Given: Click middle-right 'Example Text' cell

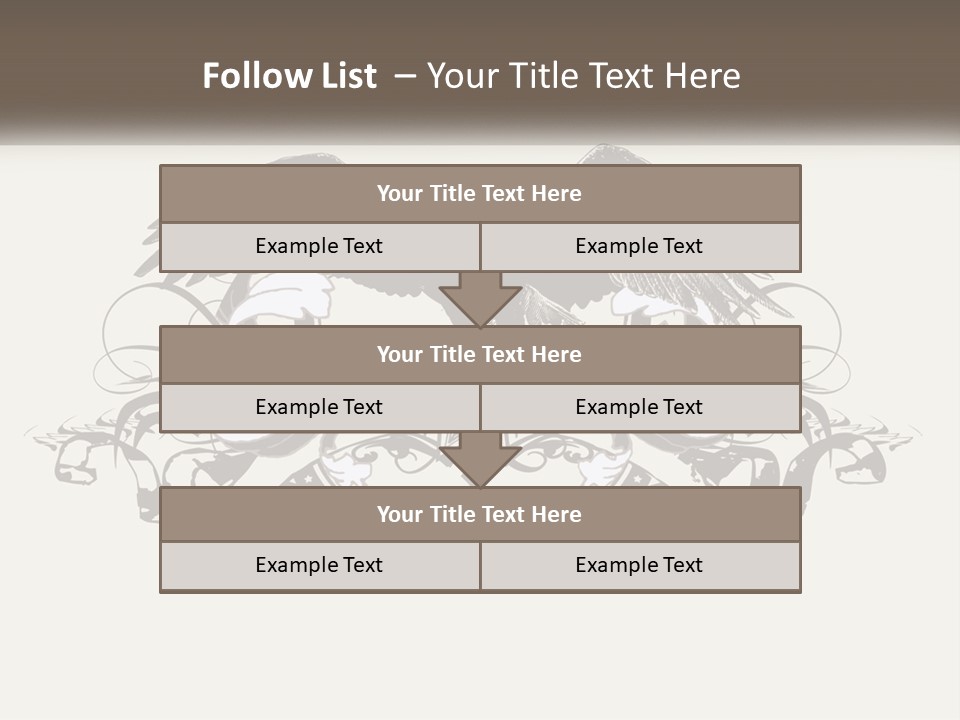Looking at the screenshot, I should [x=639, y=407].
